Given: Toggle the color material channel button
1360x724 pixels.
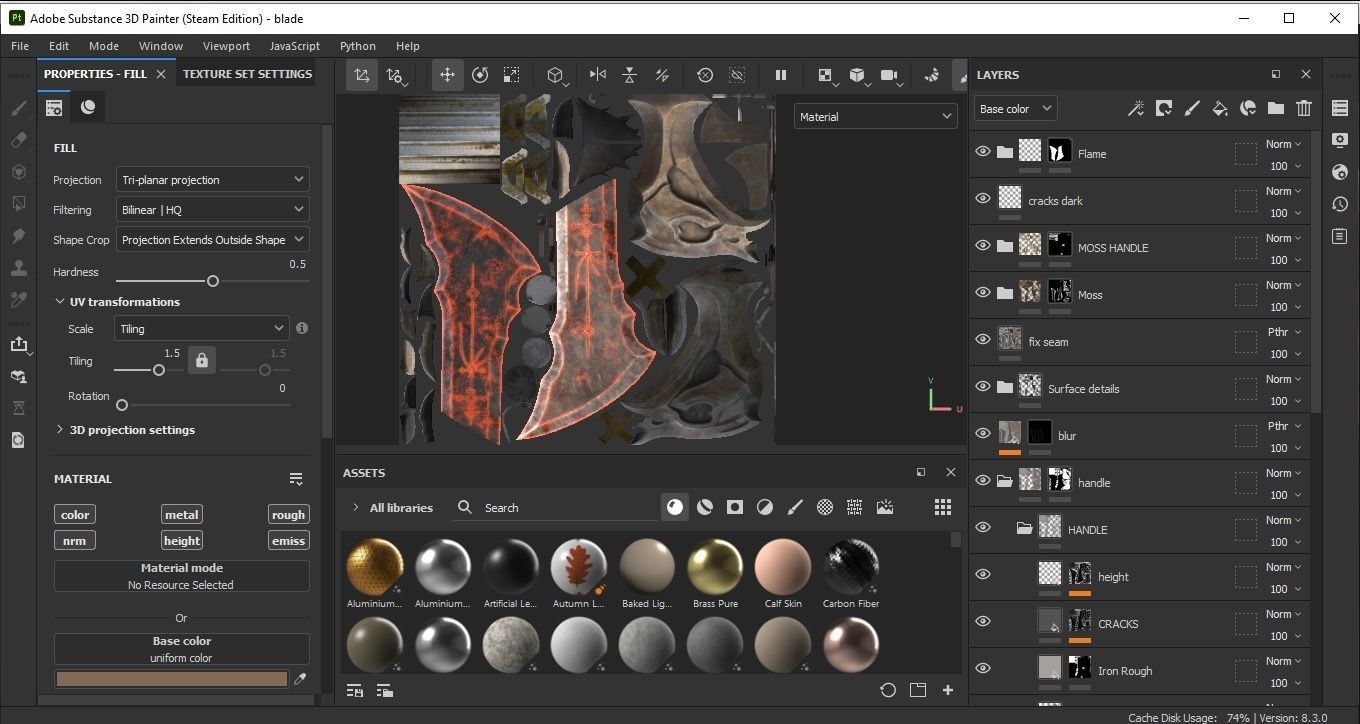Looking at the screenshot, I should coord(75,515).
